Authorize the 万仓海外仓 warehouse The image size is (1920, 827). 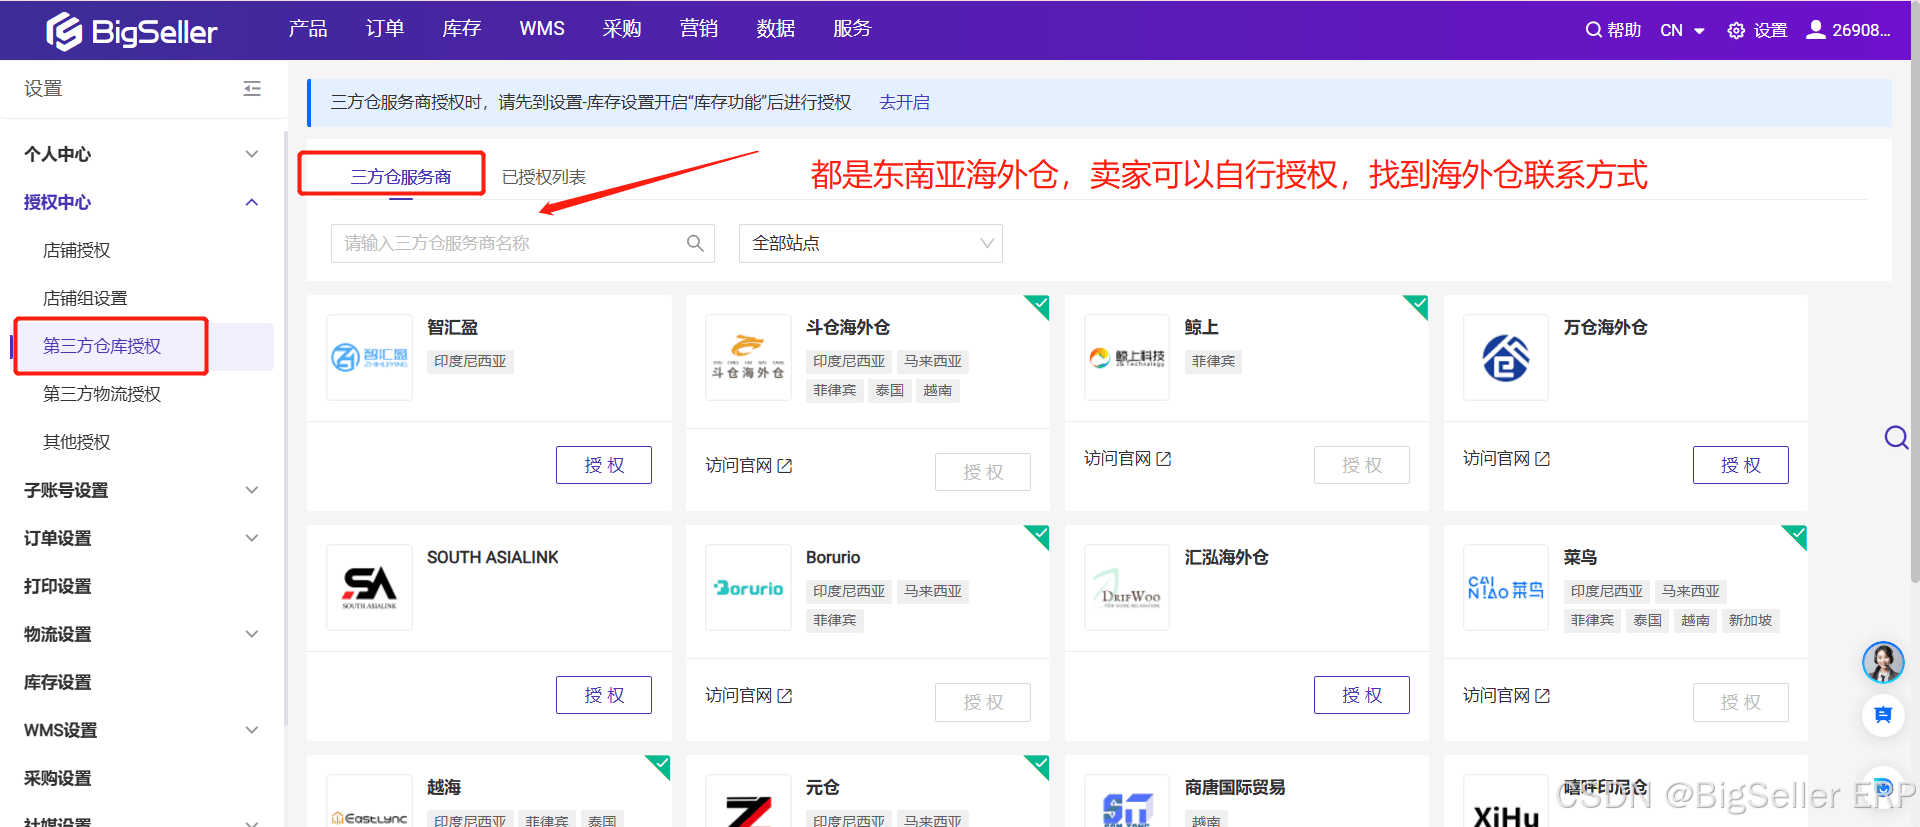[x=1741, y=465]
